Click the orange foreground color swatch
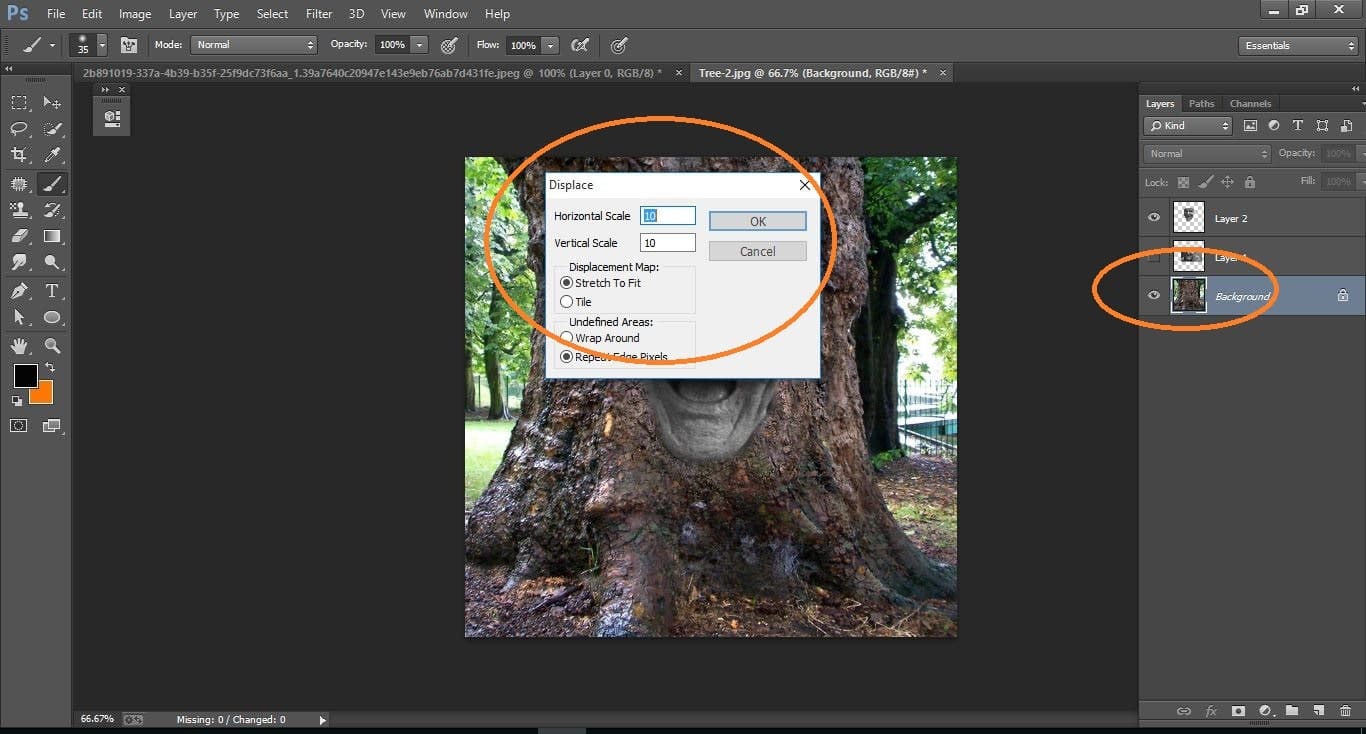Image resolution: width=1366 pixels, height=734 pixels. pyautogui.click(x=41, y=392)
